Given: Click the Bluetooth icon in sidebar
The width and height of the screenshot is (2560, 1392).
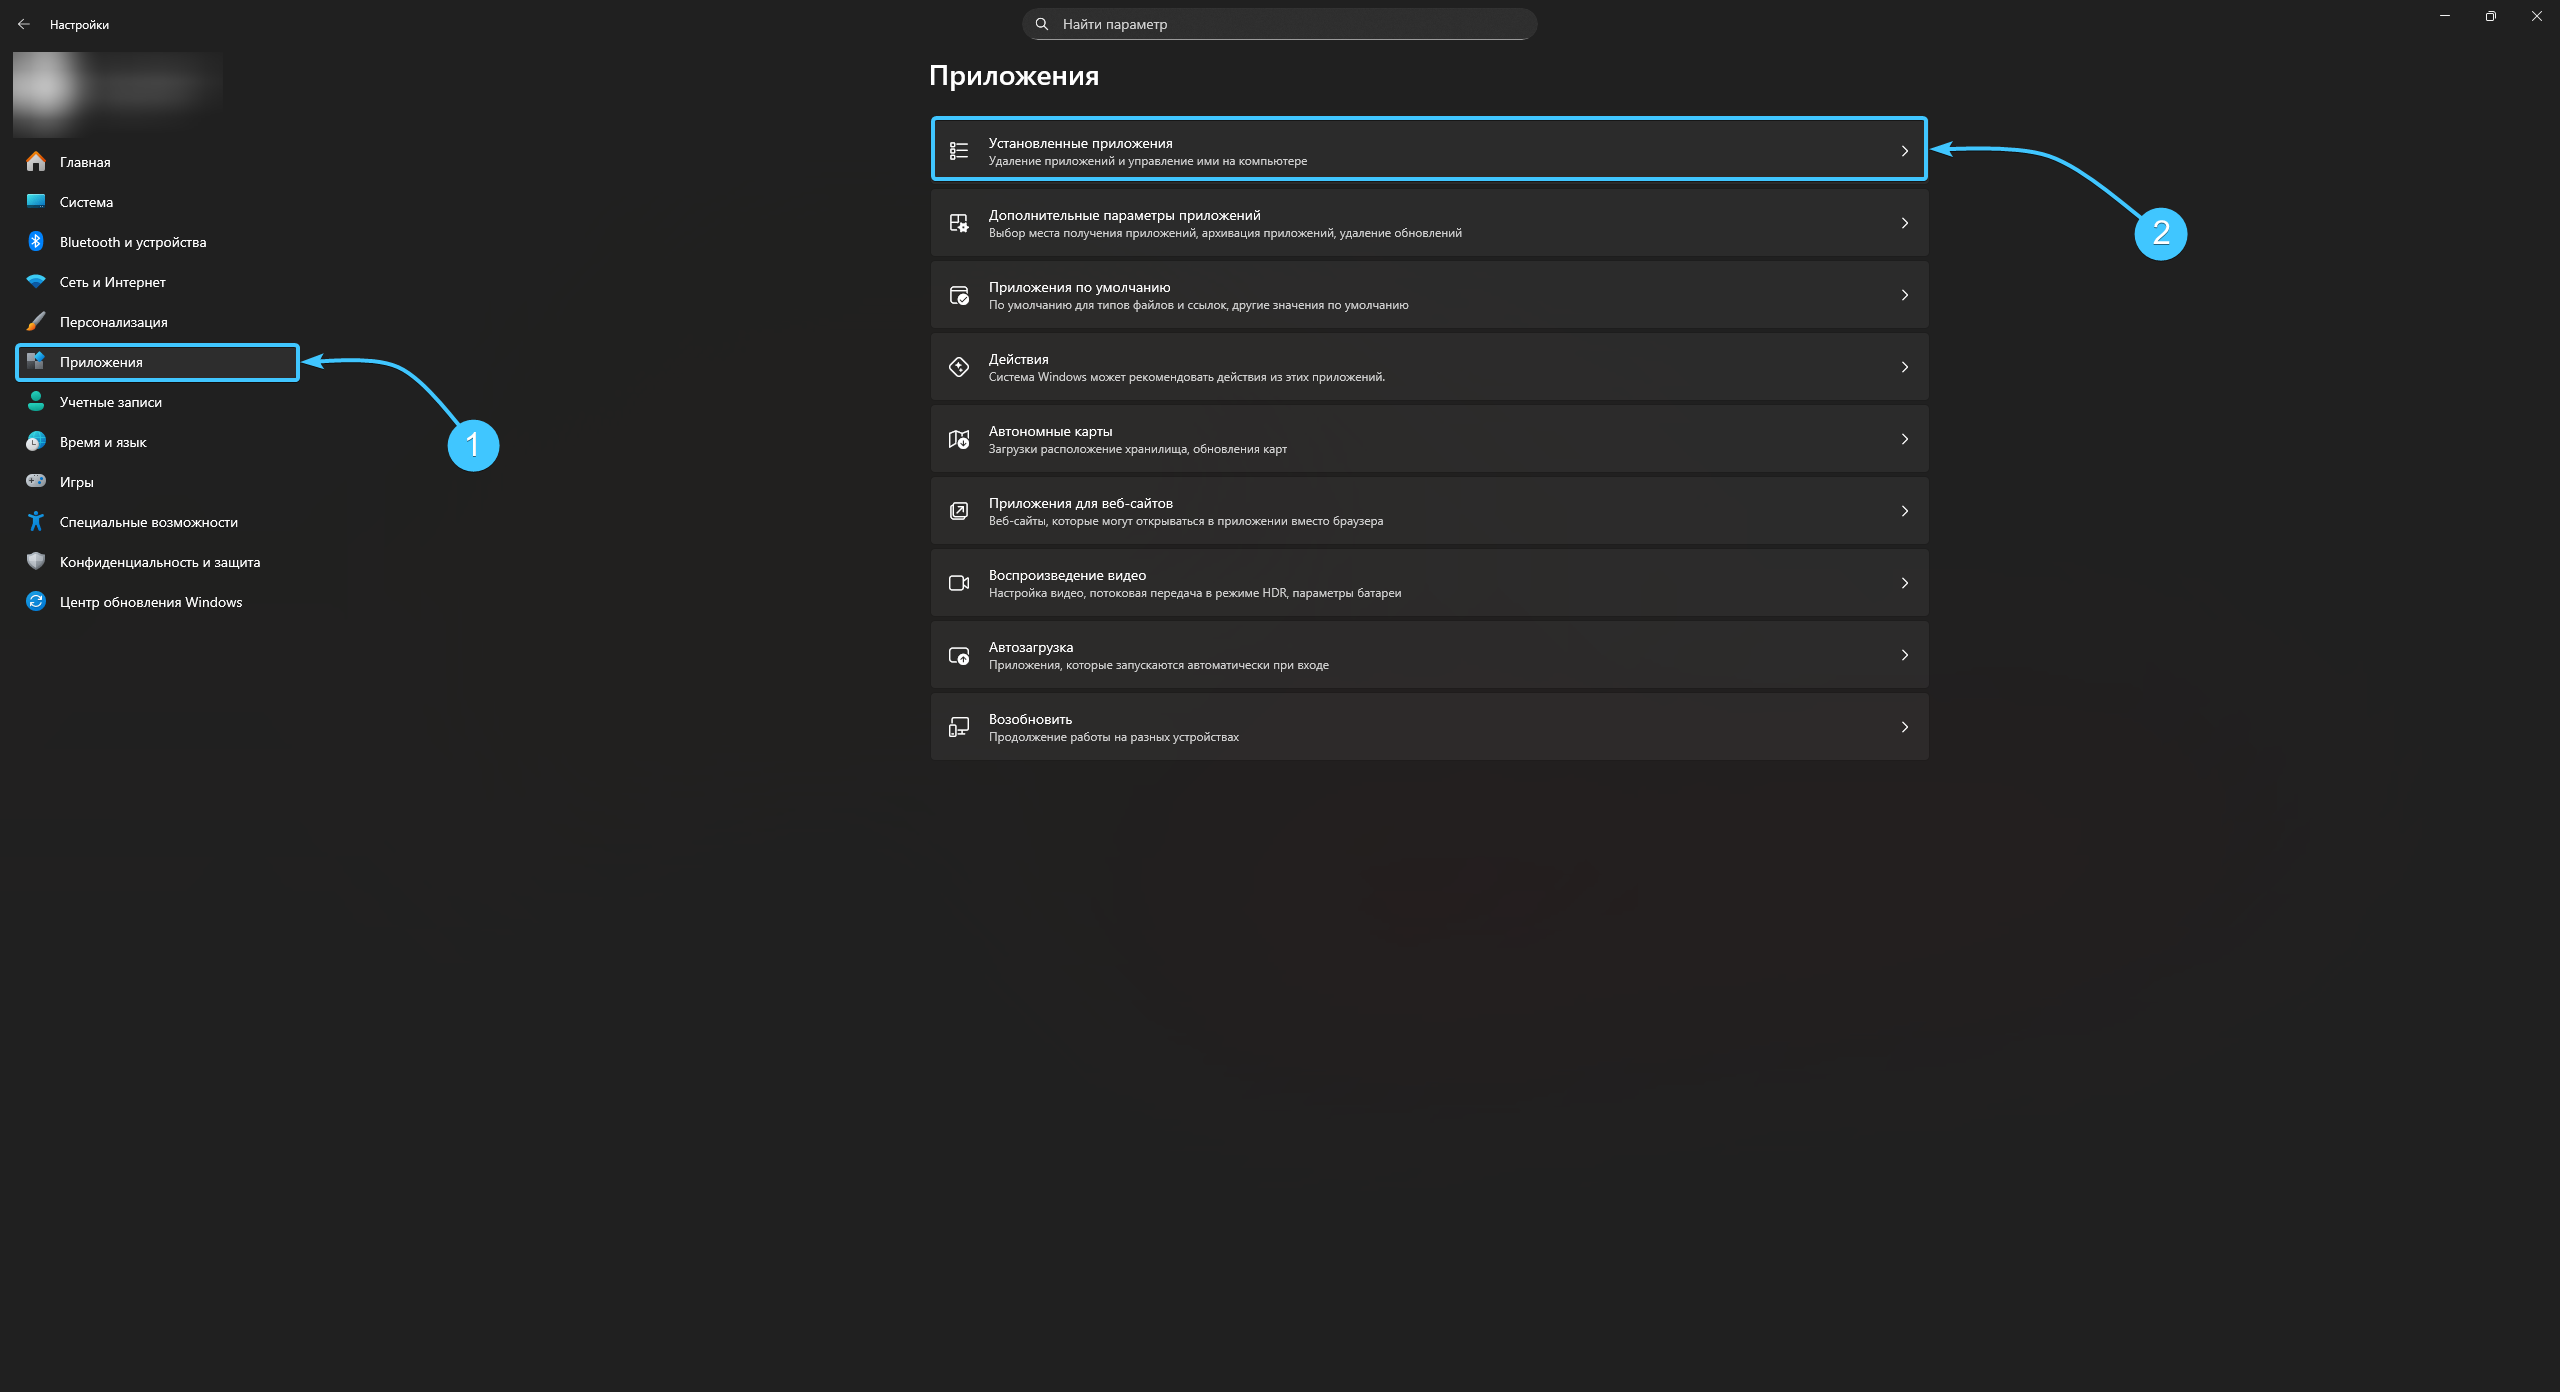Looking at the screenshot, I should (36, 242).
